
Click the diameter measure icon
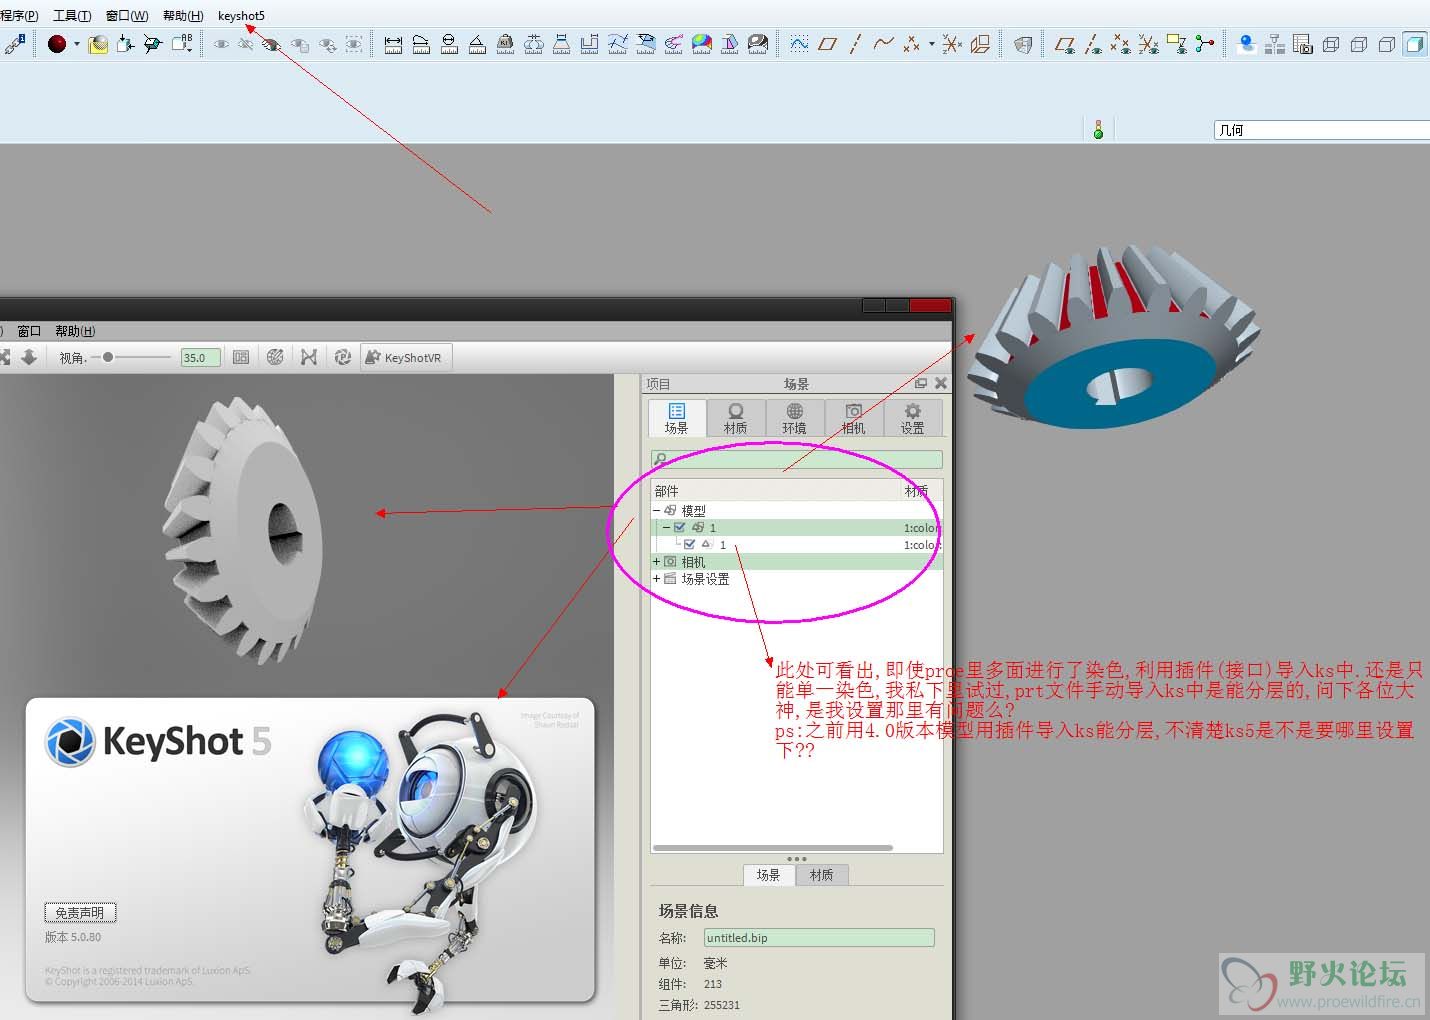click(x=449, y=44)
